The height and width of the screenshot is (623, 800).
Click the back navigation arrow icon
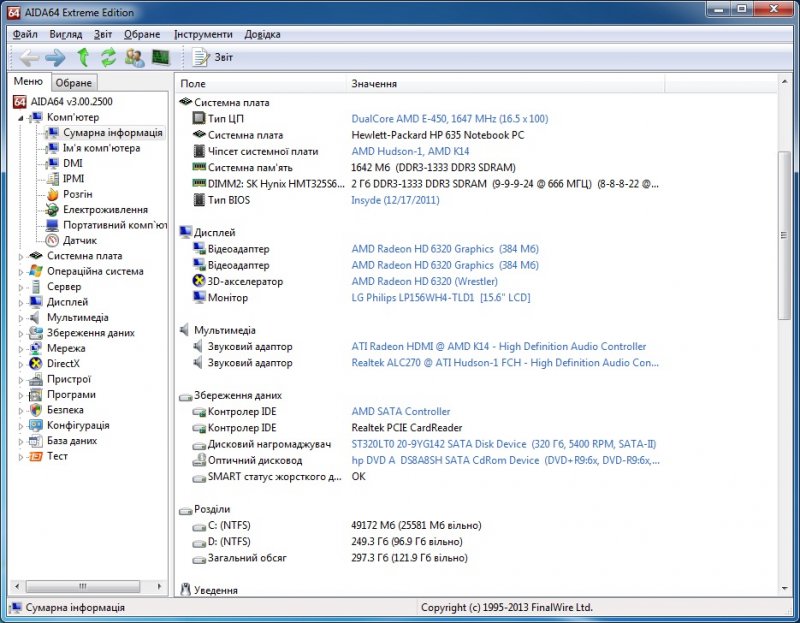pos(28,57)
